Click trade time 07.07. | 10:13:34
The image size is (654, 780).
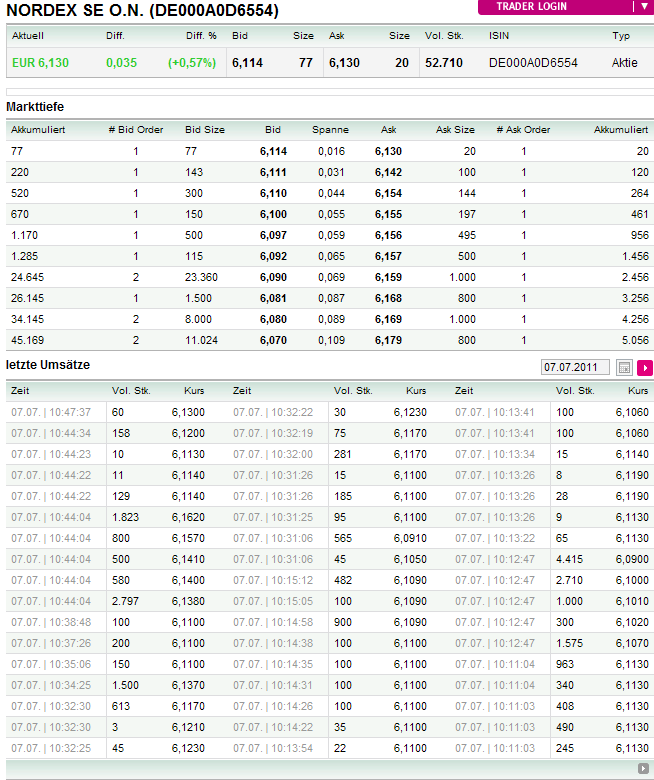click(495, 454)
